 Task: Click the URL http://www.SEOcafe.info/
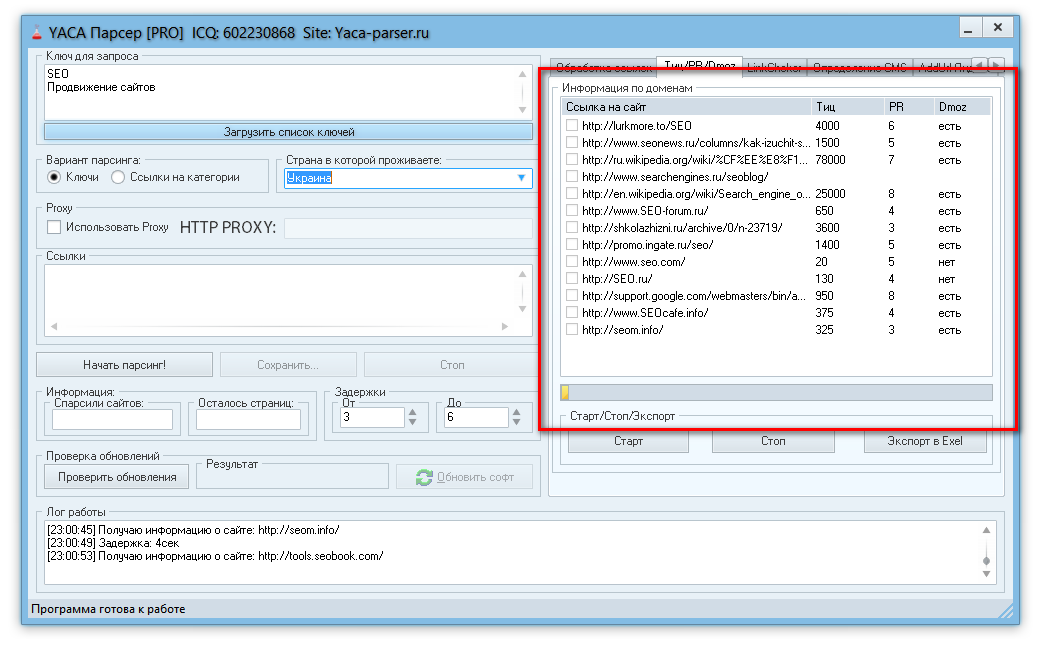(644, 313)
